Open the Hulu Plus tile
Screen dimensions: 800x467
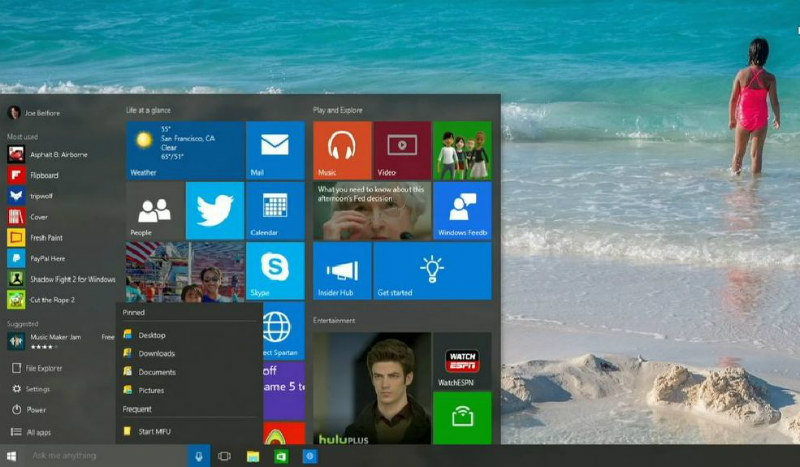click(372, 388)
